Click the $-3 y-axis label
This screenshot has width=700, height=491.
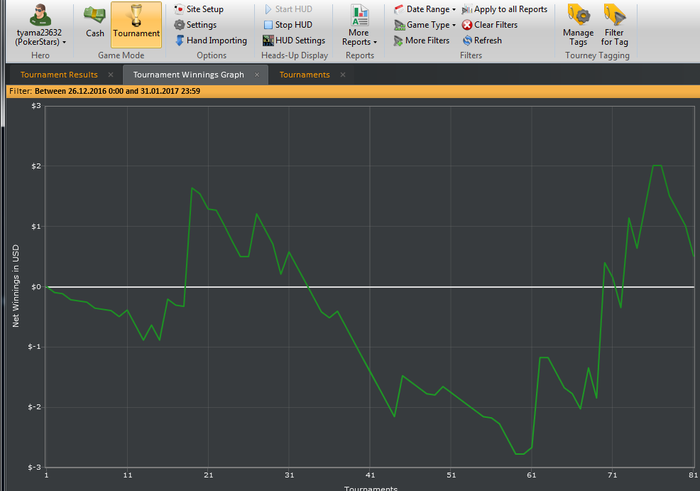pyautogui.click(x=34, y=467)
